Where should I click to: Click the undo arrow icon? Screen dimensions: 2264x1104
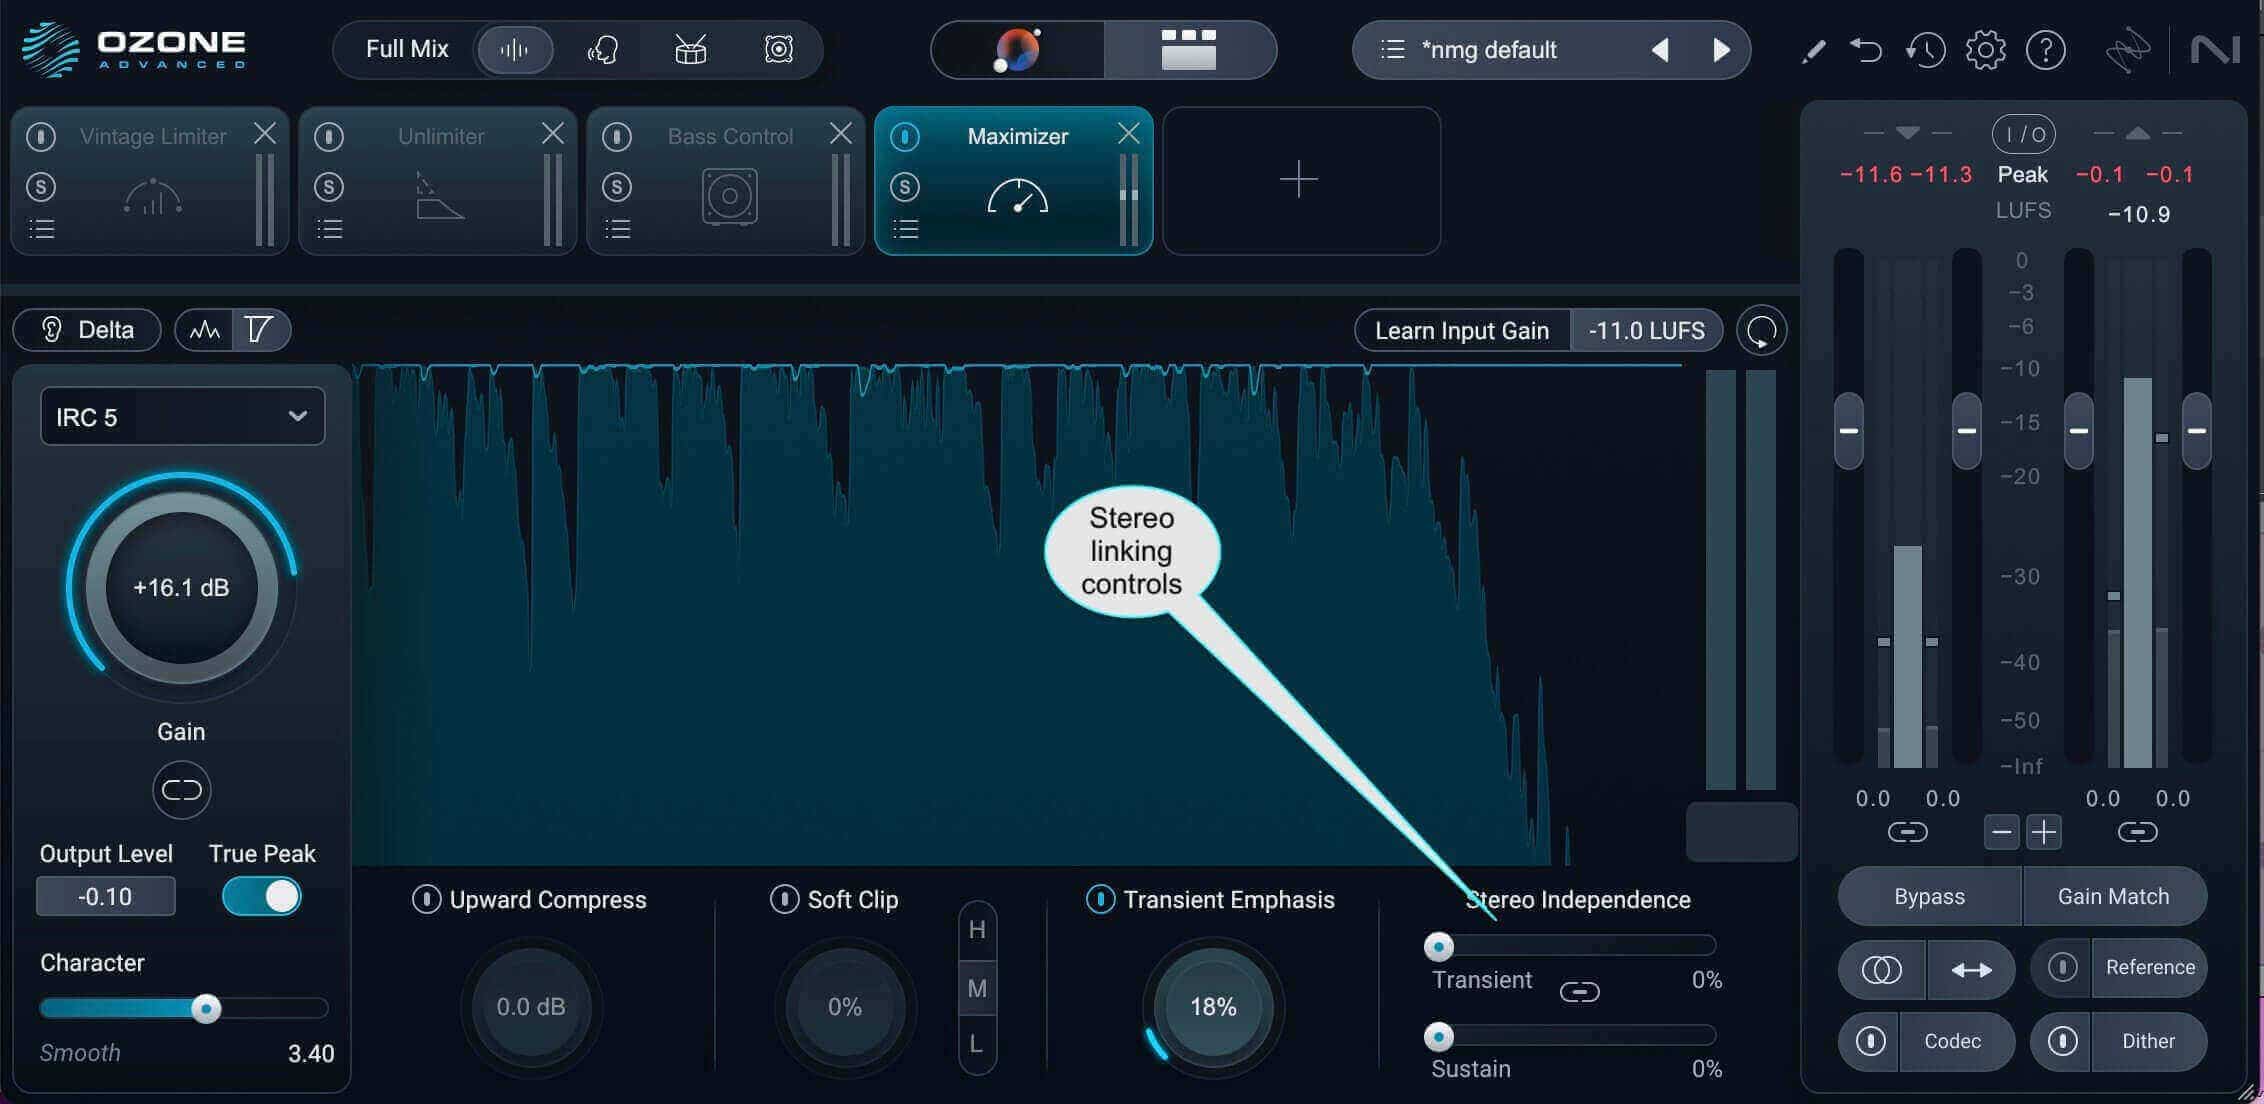1866,49
